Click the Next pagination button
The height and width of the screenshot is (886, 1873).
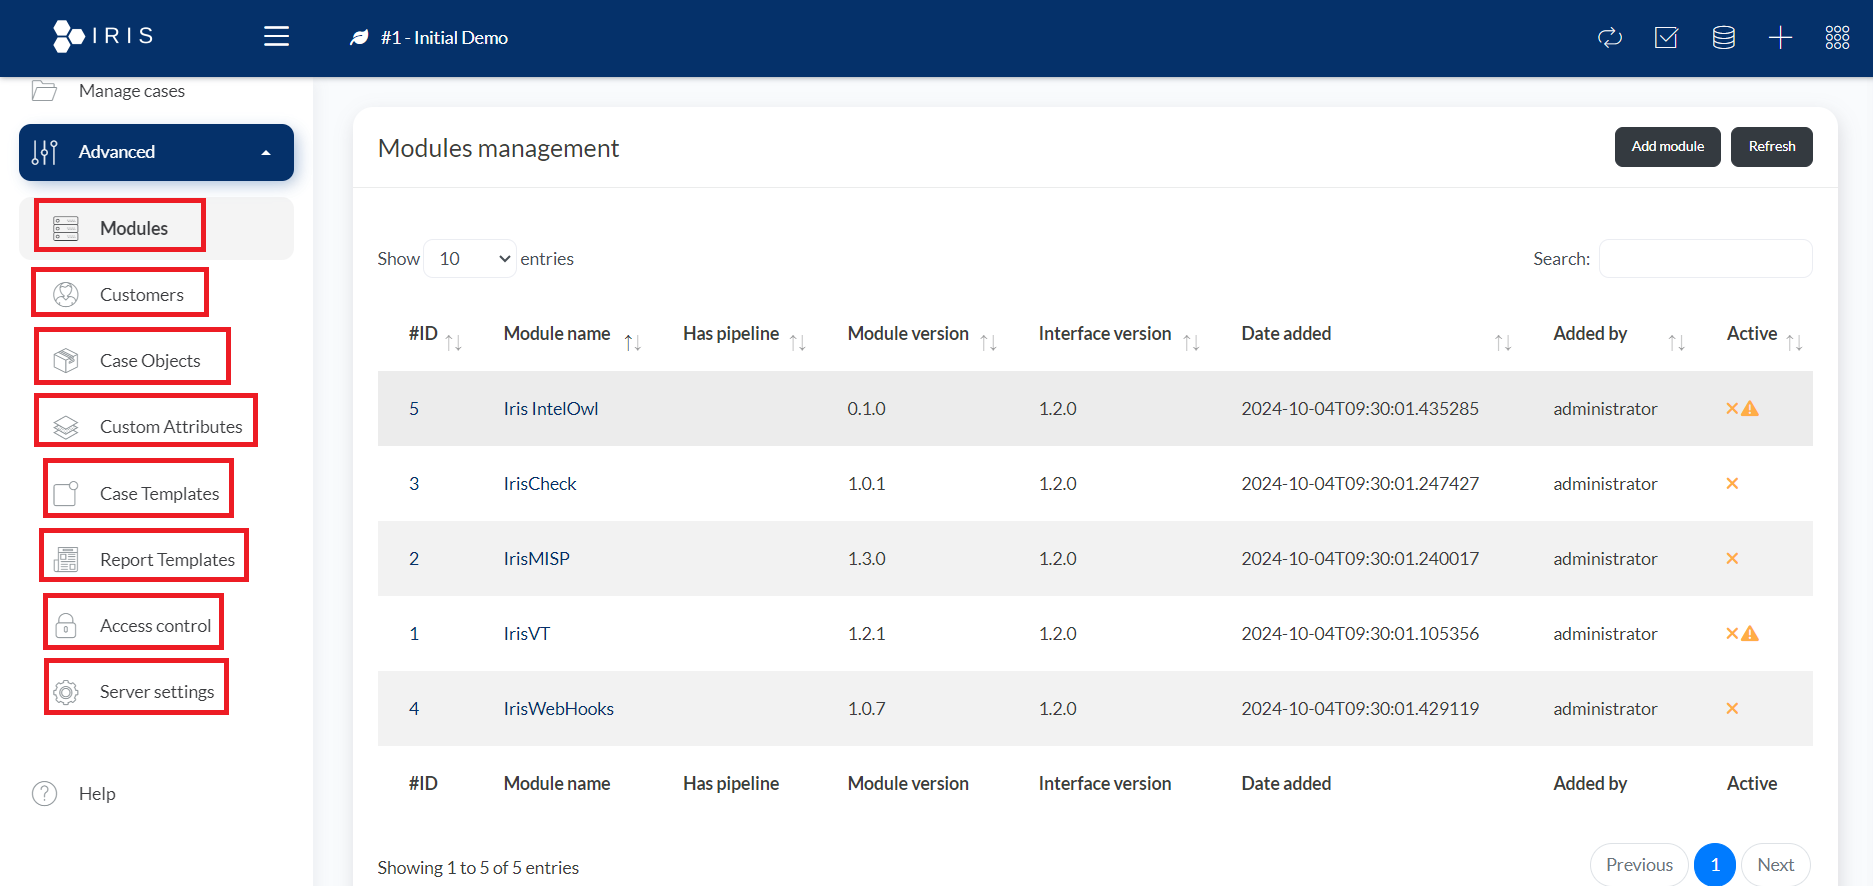click(1776, 865)
